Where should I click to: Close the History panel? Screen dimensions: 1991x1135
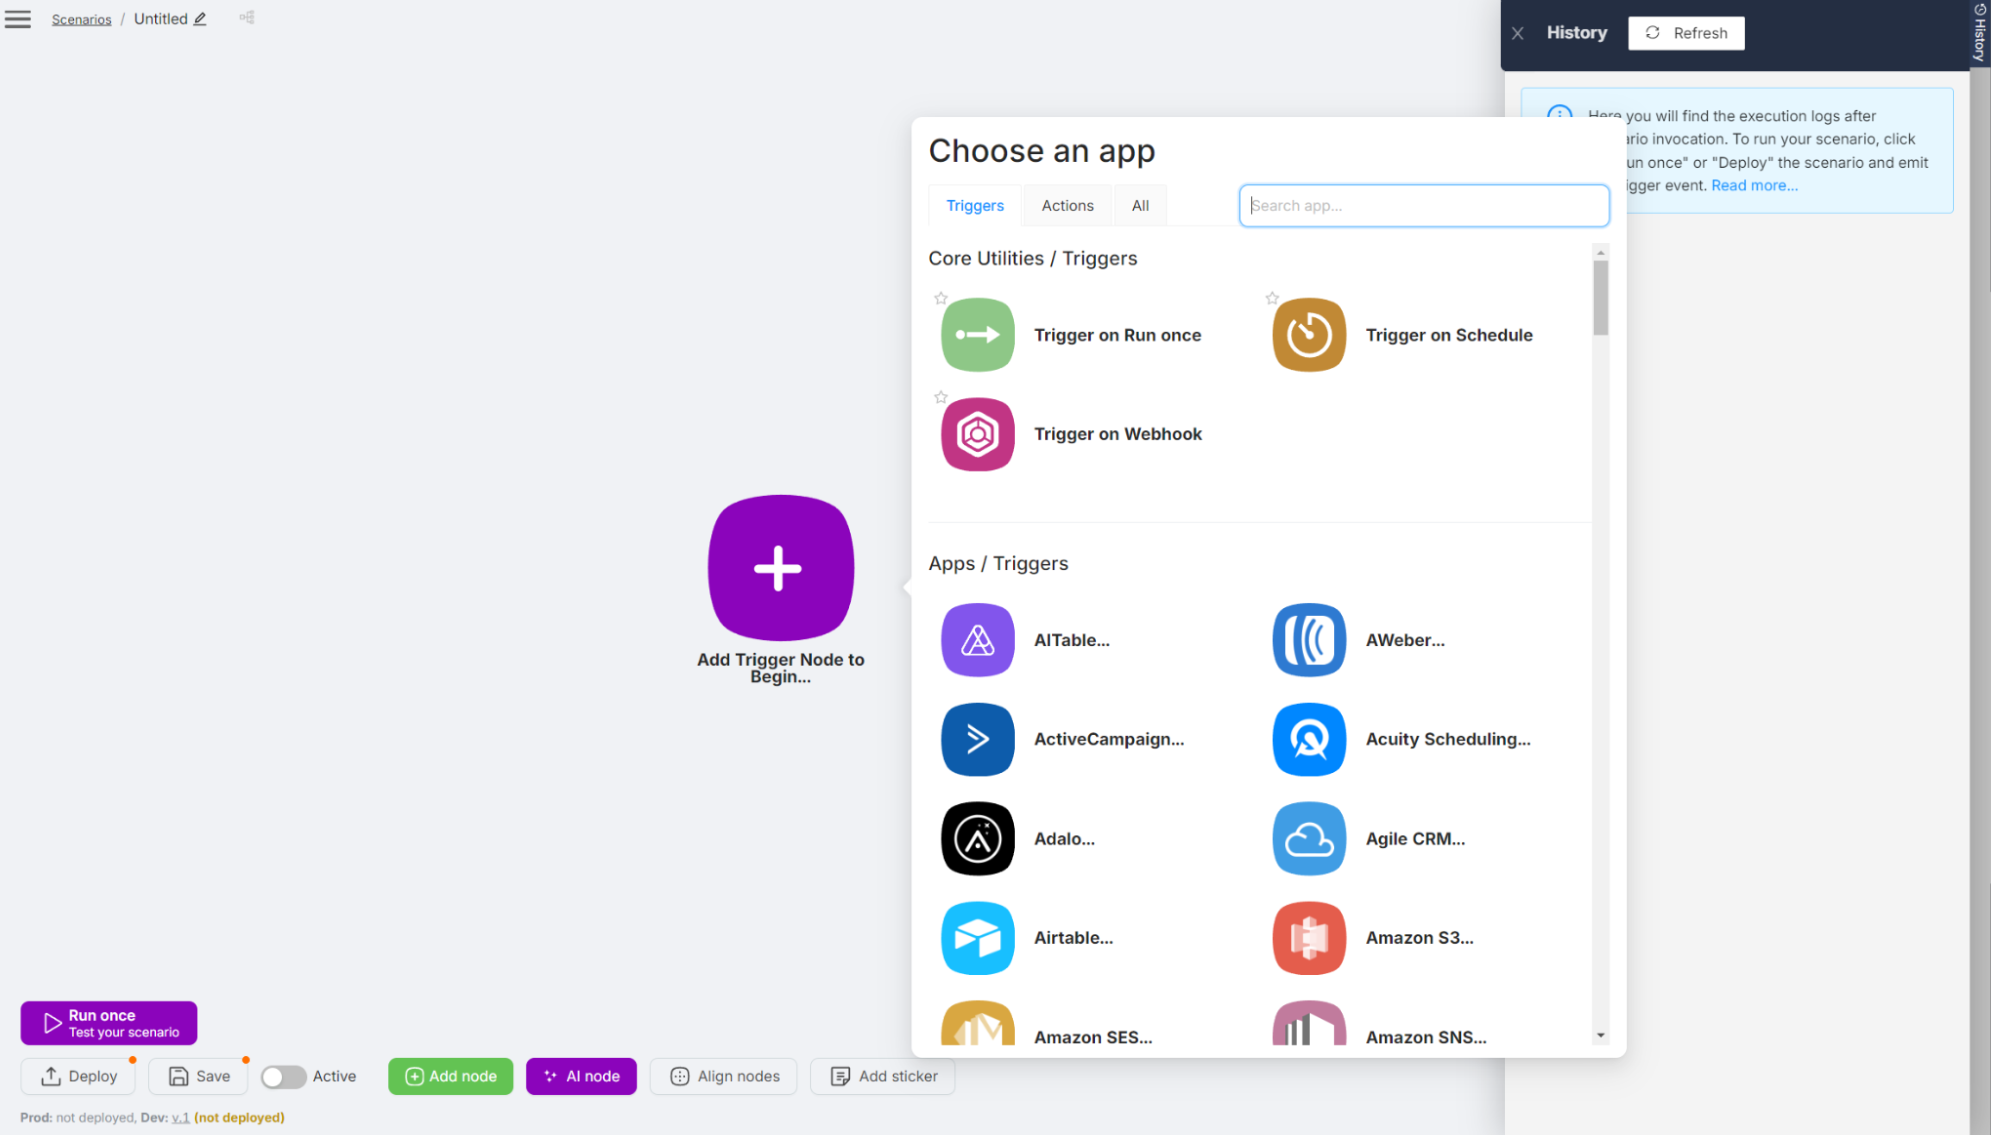[1517, 33]
